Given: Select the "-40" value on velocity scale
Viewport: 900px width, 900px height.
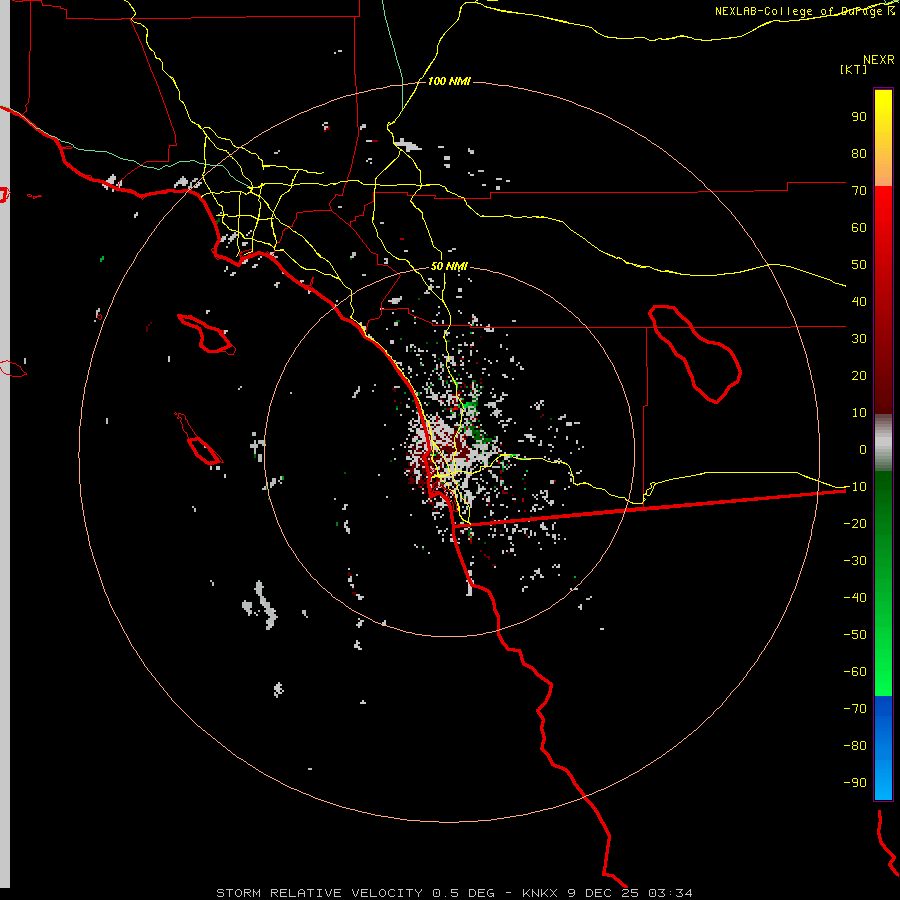Looking at the screenshot, I should (855, 598).
